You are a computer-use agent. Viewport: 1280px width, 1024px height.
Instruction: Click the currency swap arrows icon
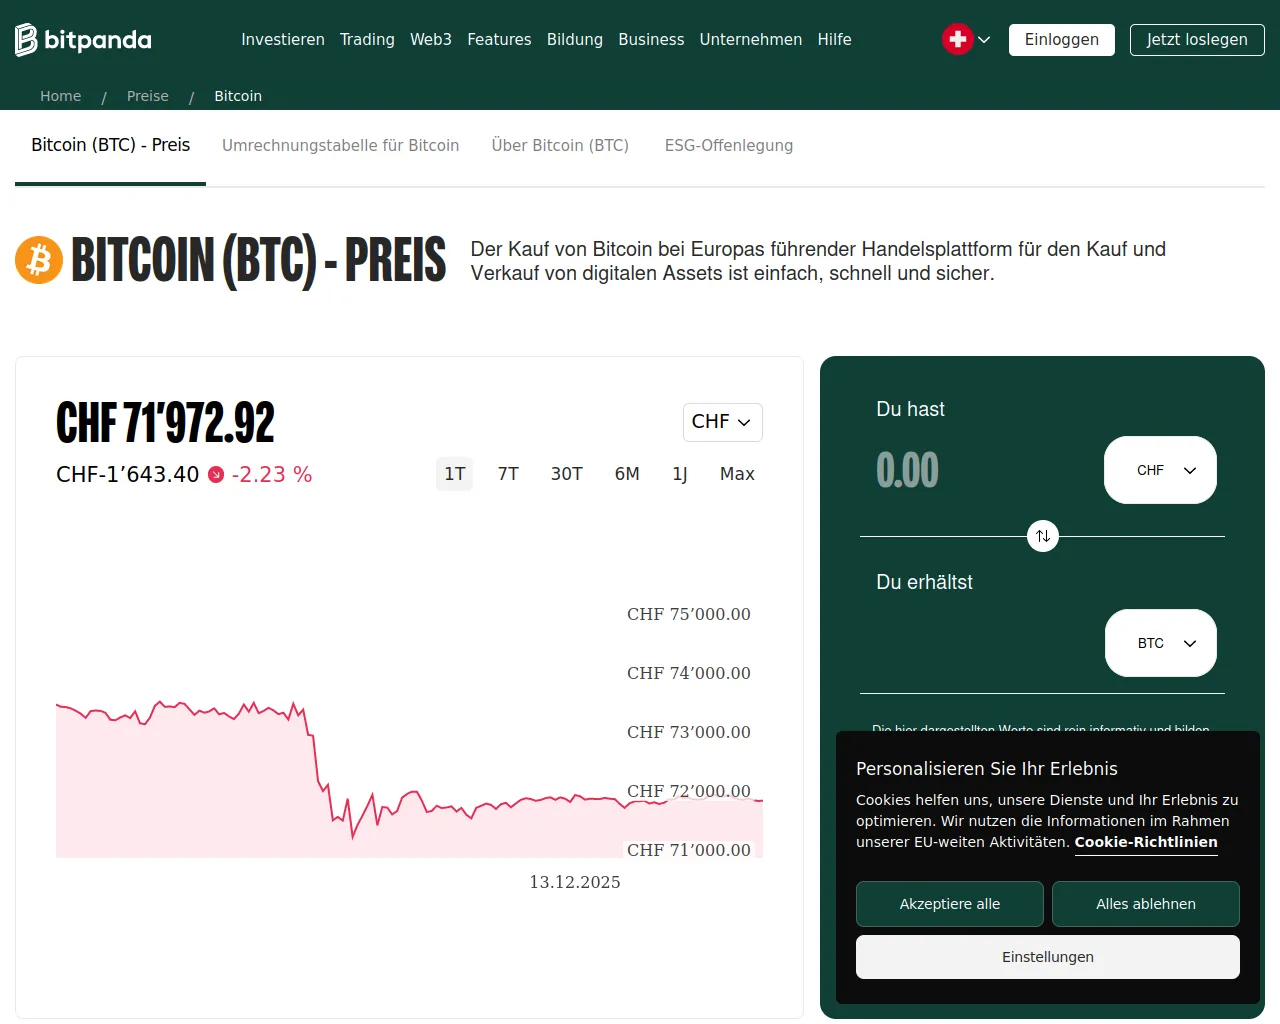1043,536
